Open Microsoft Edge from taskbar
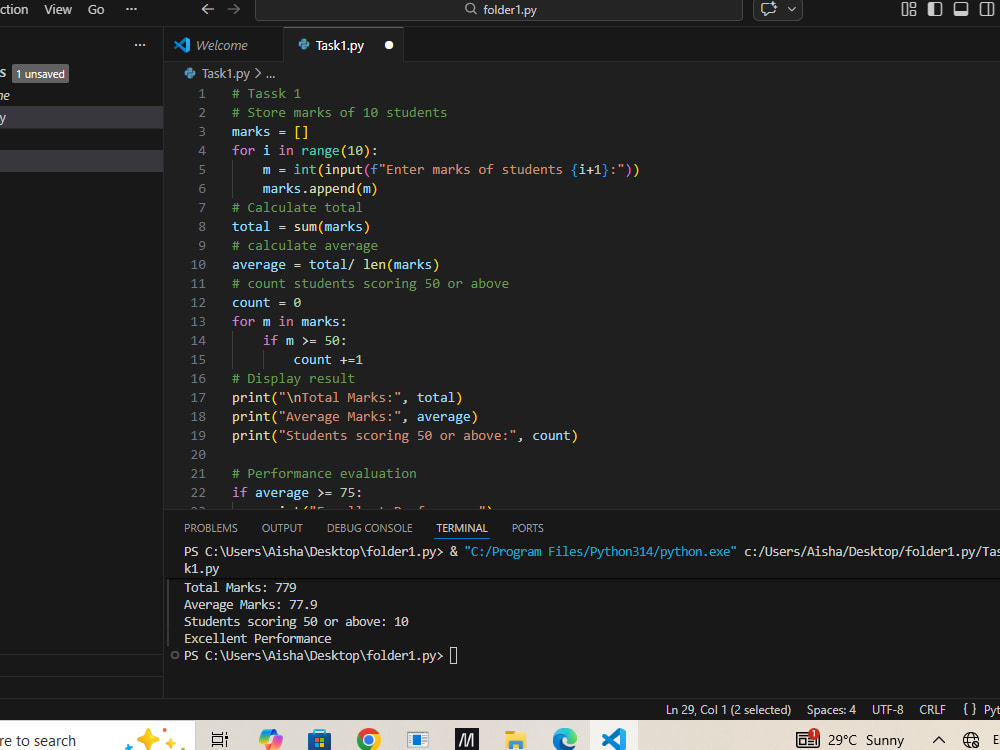 click(x=564, y=740)
